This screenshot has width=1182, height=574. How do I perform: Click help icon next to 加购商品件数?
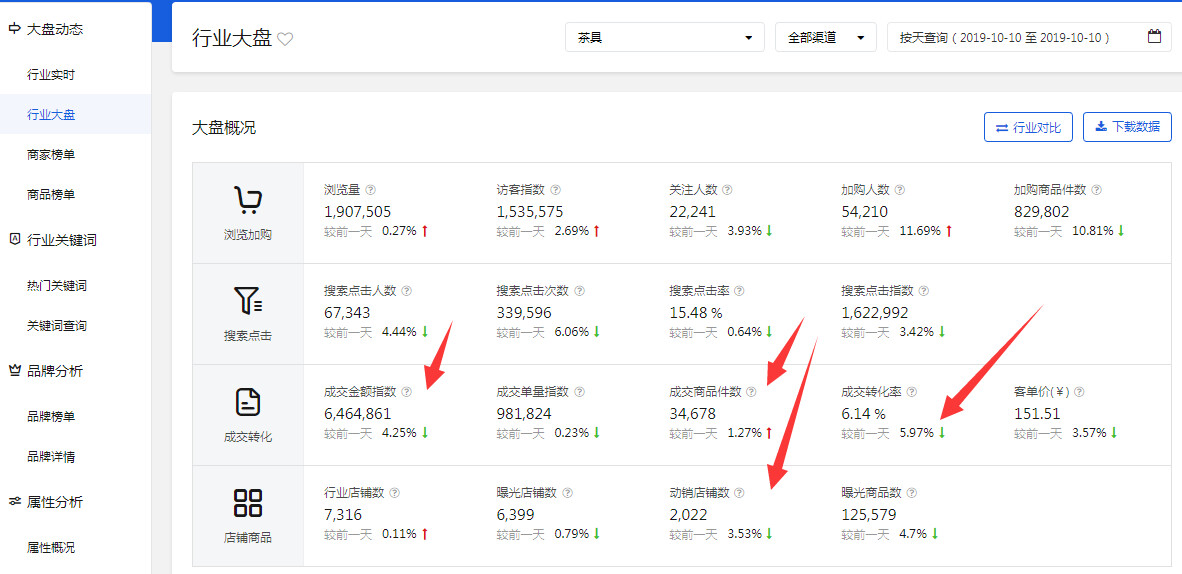coord(1097,190)
